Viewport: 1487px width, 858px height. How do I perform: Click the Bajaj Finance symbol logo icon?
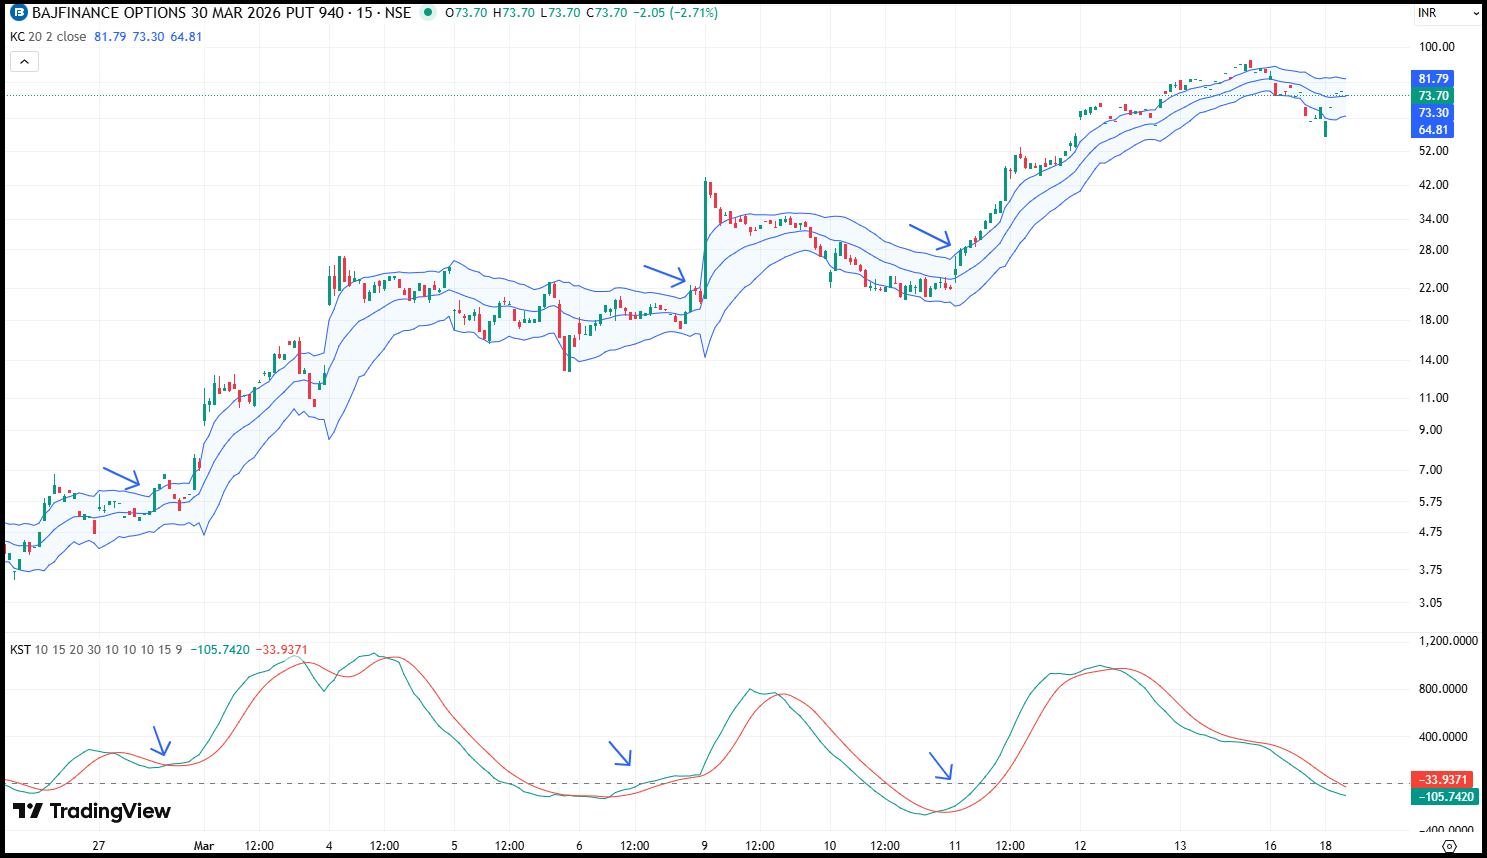tap(19, 13)
